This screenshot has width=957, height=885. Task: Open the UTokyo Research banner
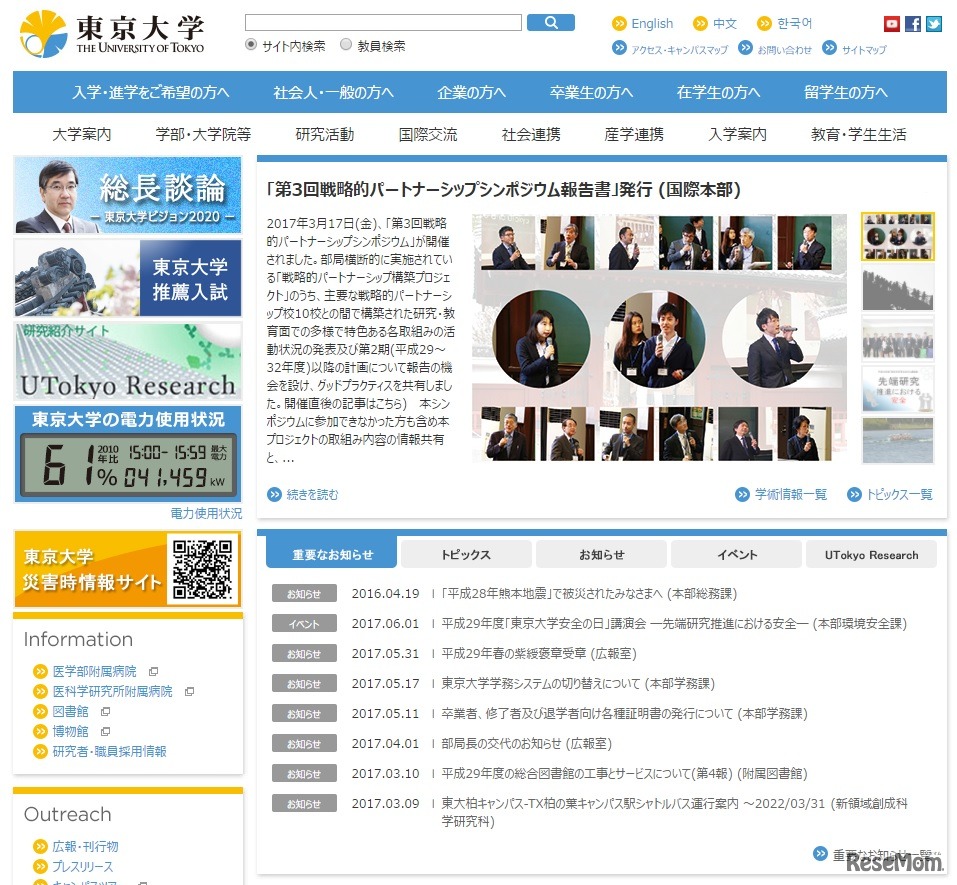pos(128,361)
